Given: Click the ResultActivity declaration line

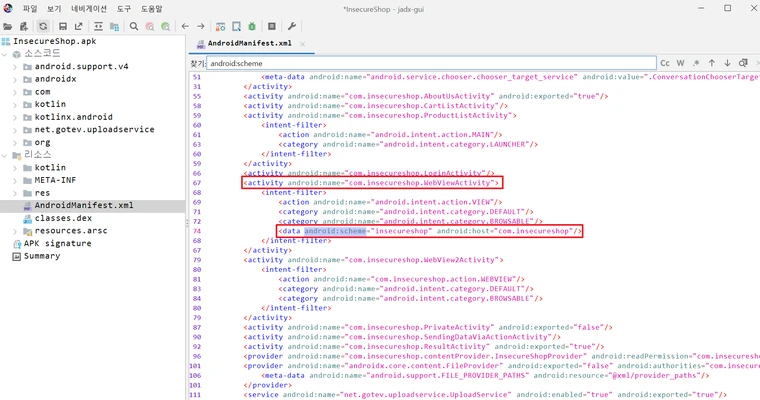Looking at the screenshot, I should pos(424,347).
